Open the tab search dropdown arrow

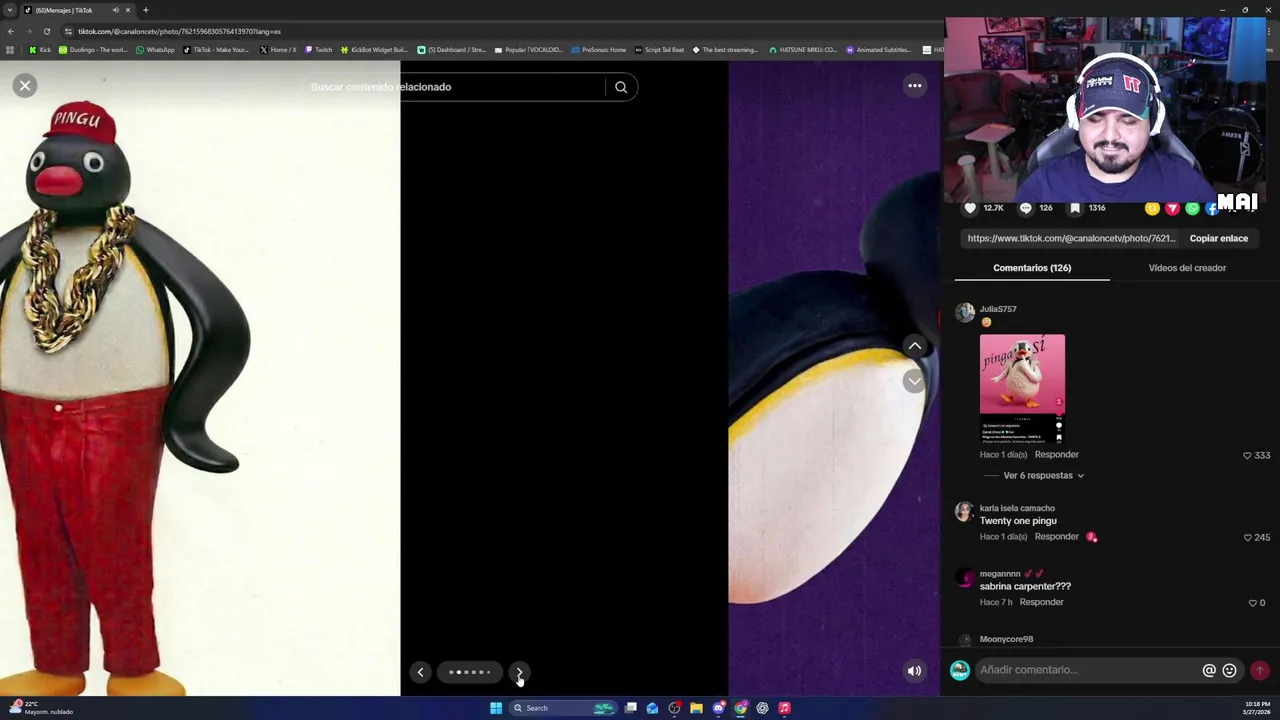point(10,10)
